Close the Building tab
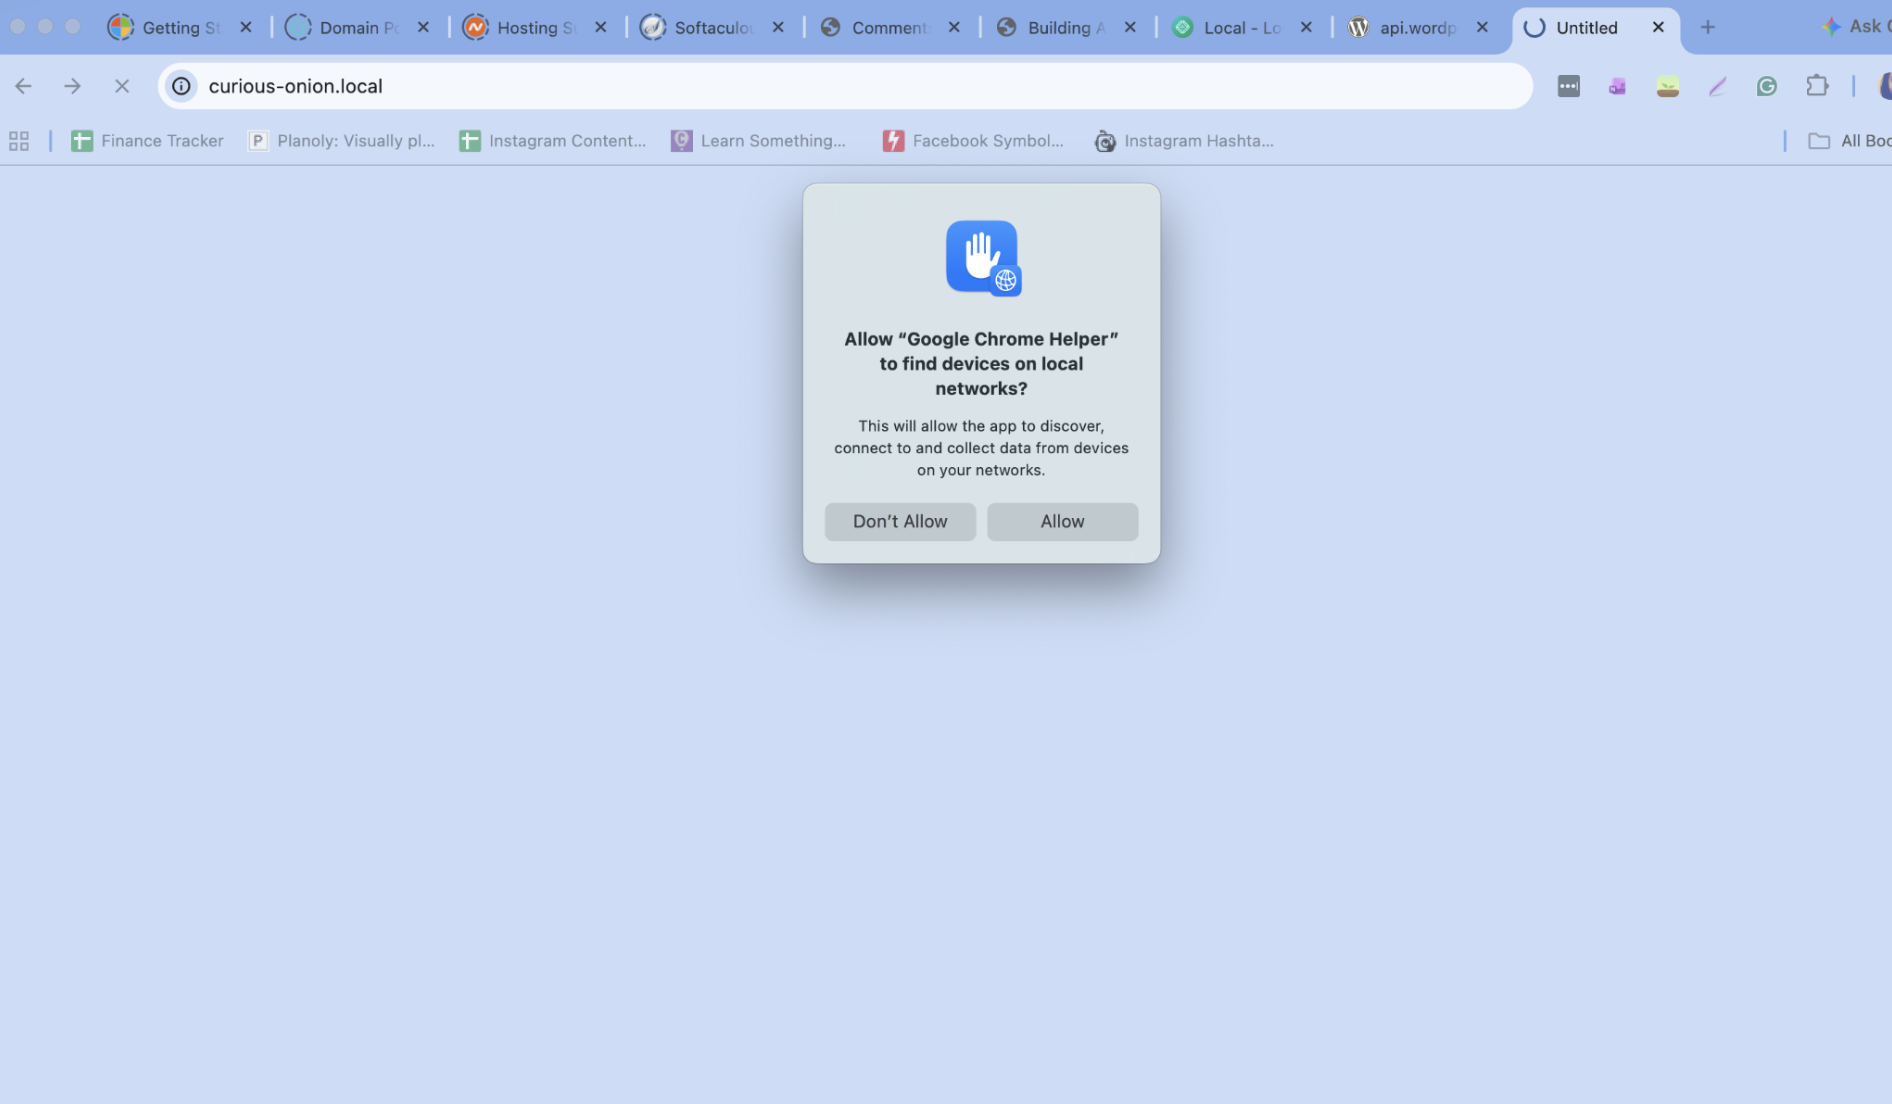This screenshot has width=1892, height=1104. [1130, 28]
